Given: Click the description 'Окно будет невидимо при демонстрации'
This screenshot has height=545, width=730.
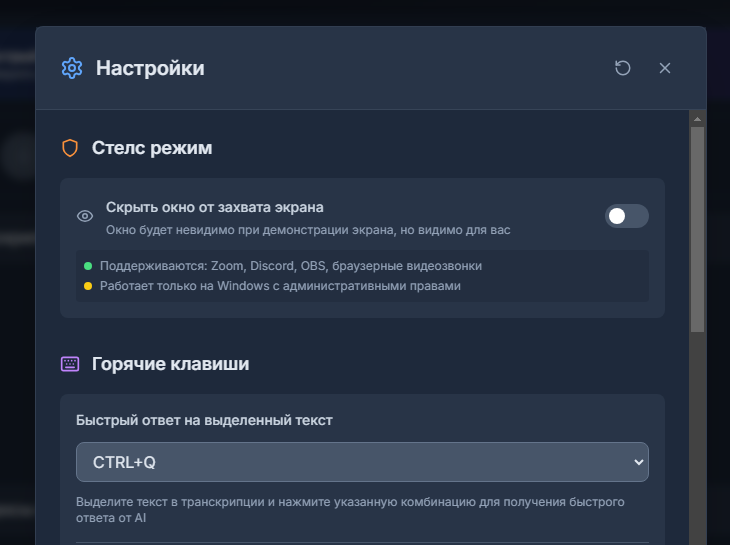Looking at the screenshot, I should (x=308, y=230).
